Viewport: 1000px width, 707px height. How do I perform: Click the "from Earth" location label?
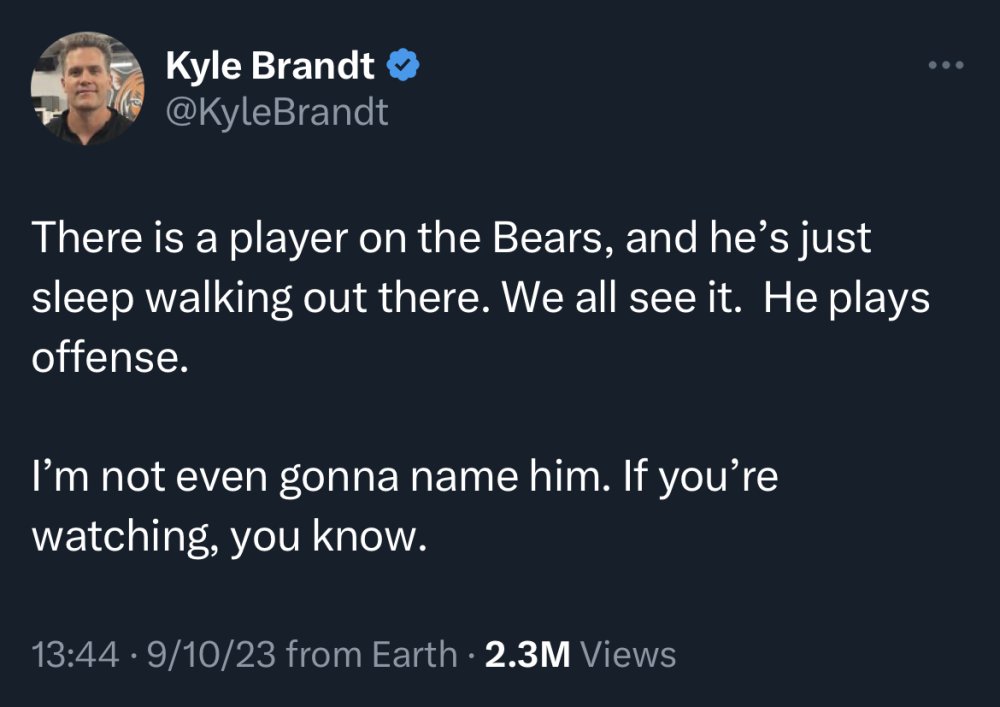coord(371,655)
